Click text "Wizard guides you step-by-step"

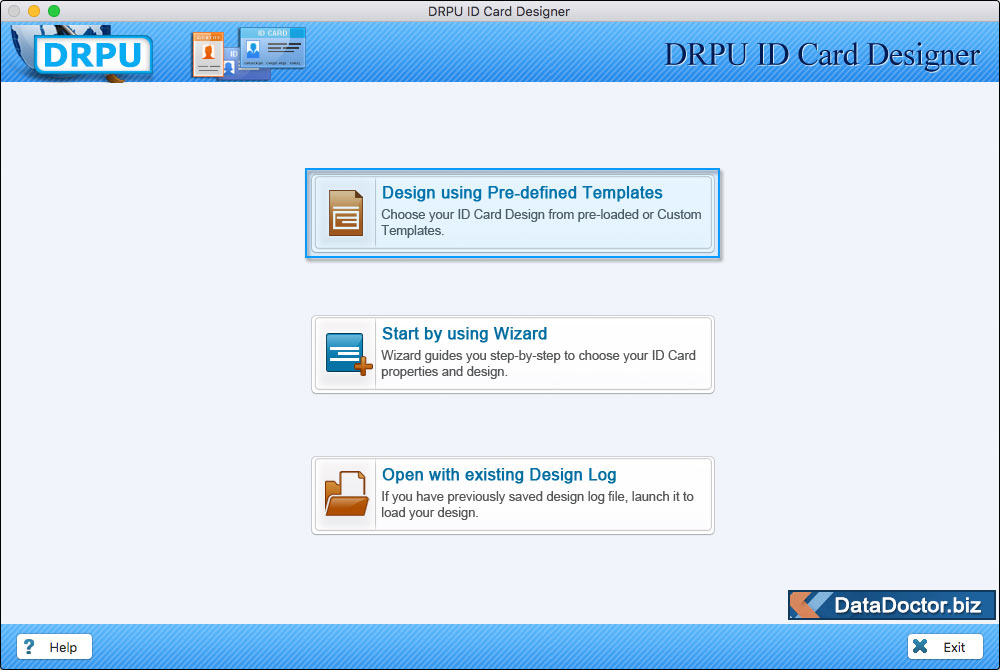click(471, 356)
